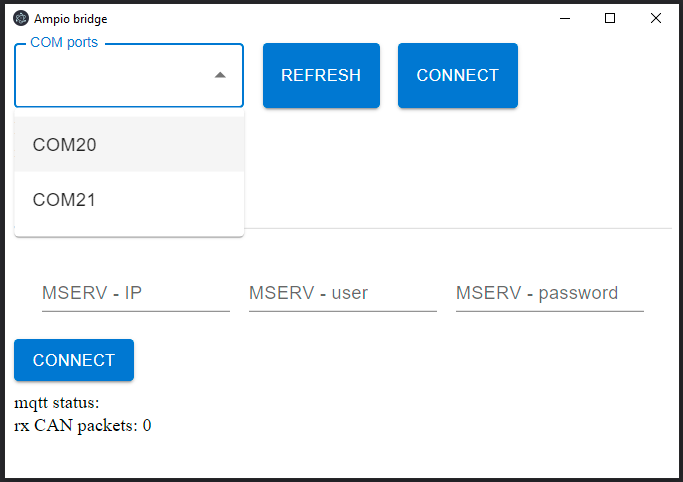Click the rx CAN packets counter
Image resolution: width=683 pixels, height=482 pixels.
[83, 425]
